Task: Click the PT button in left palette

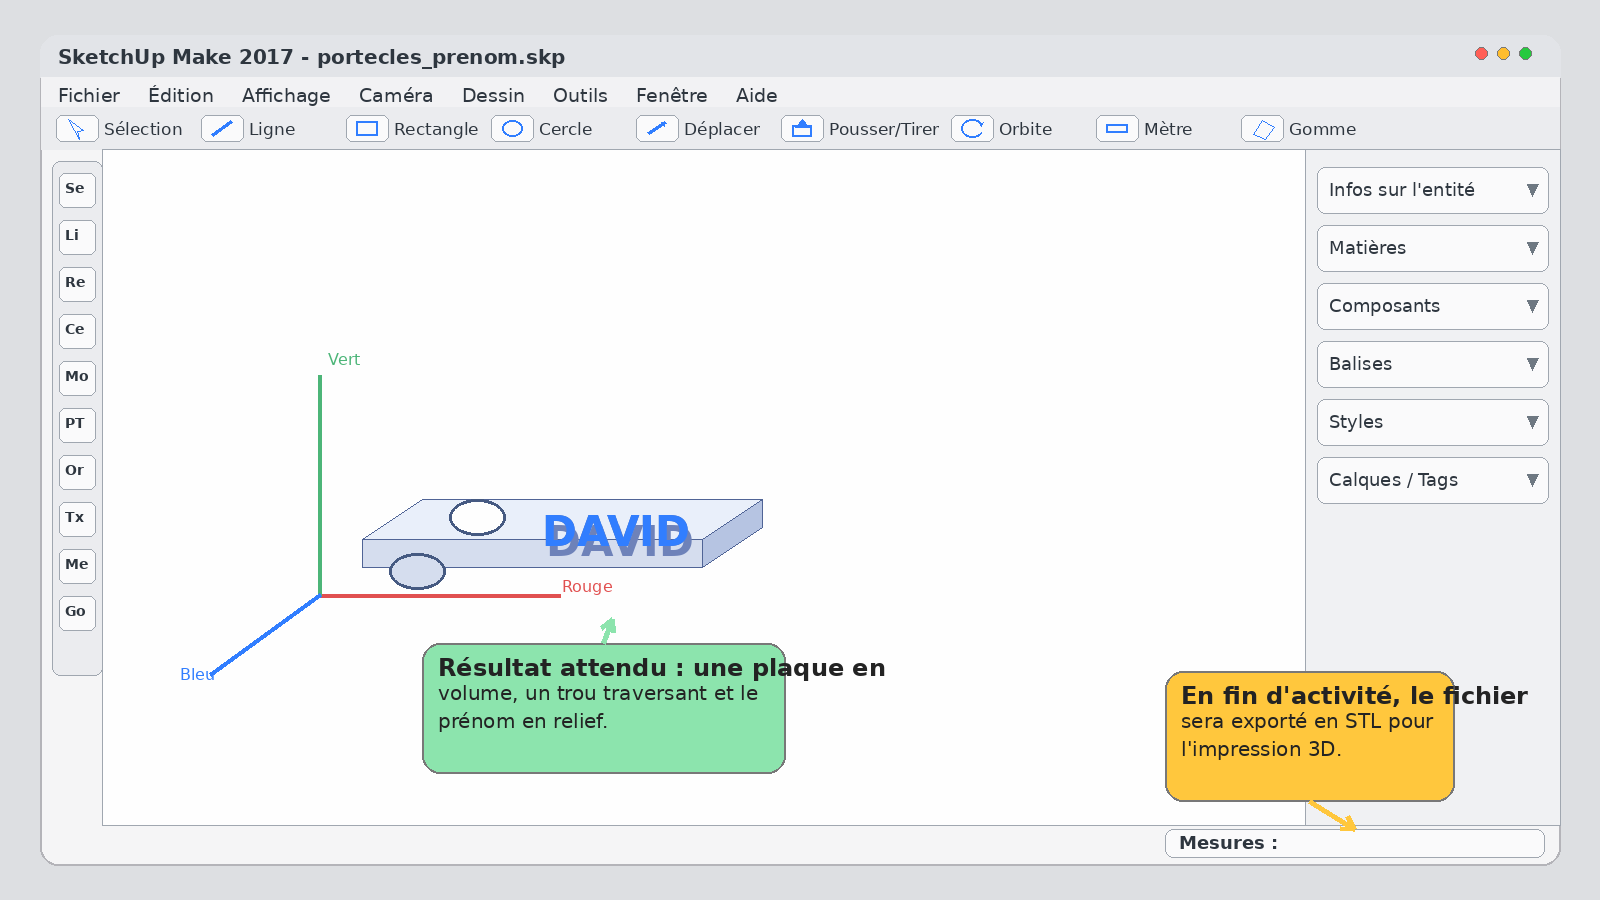Action: [77, 425]
